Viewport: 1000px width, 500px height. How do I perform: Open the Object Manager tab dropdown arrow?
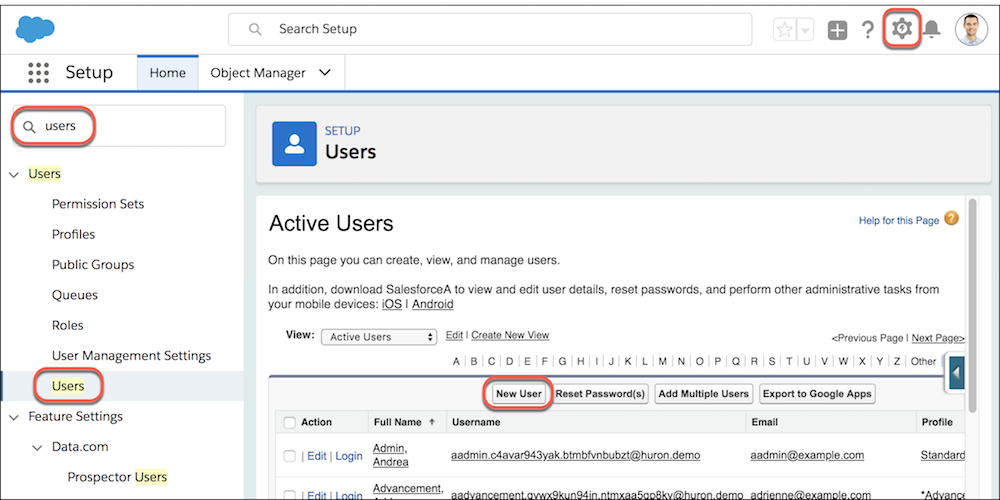(x=324, y=73)
